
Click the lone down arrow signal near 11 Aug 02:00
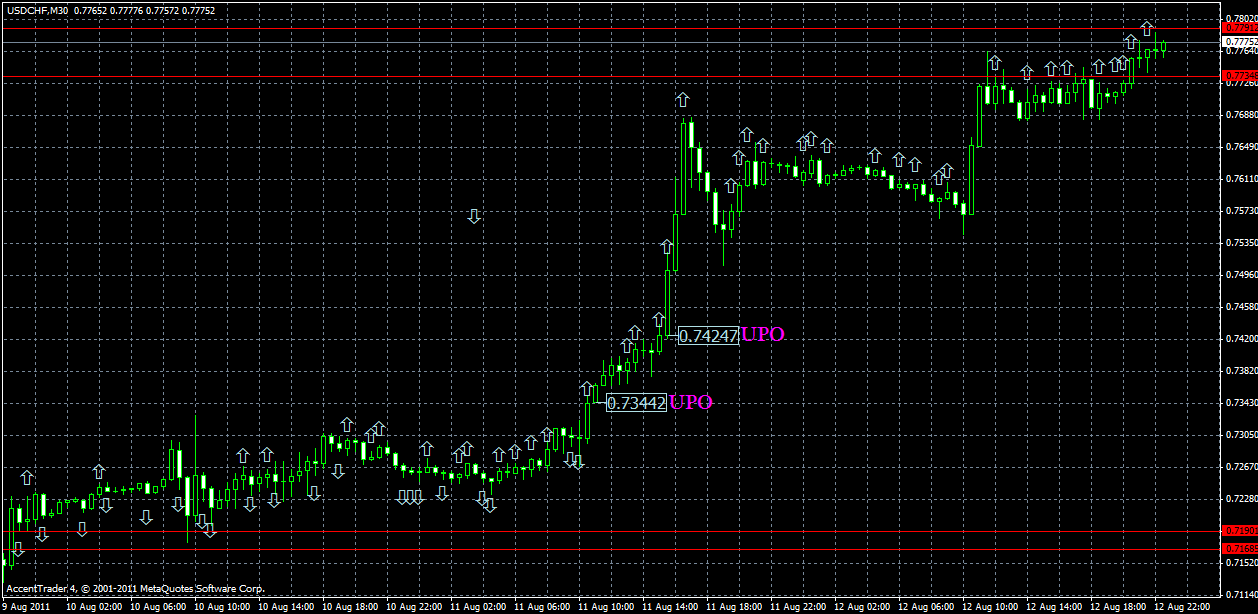pos(475,217)
